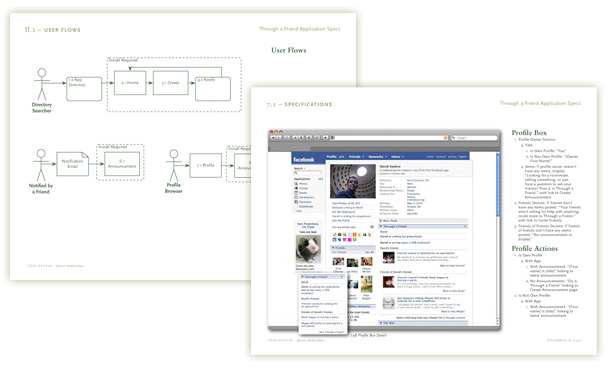610x370 pixels.
Task: Click View Photos of Me link under profile picture
Action: [346, 203]
